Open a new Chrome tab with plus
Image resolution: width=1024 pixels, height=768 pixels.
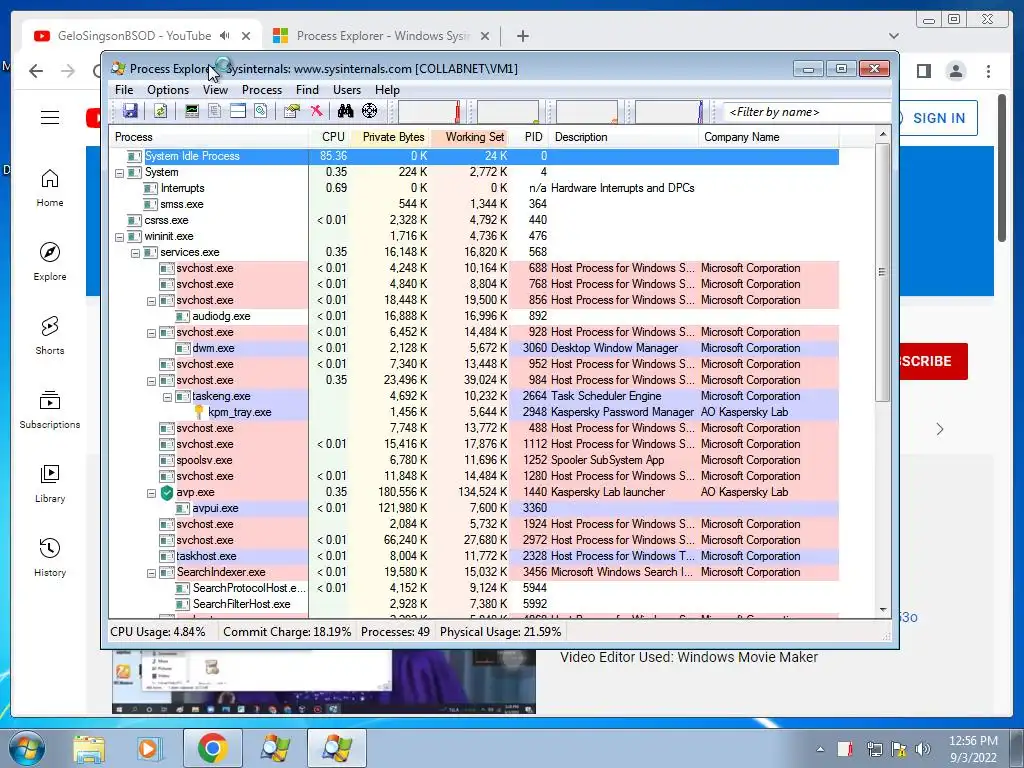pos(522,36)
